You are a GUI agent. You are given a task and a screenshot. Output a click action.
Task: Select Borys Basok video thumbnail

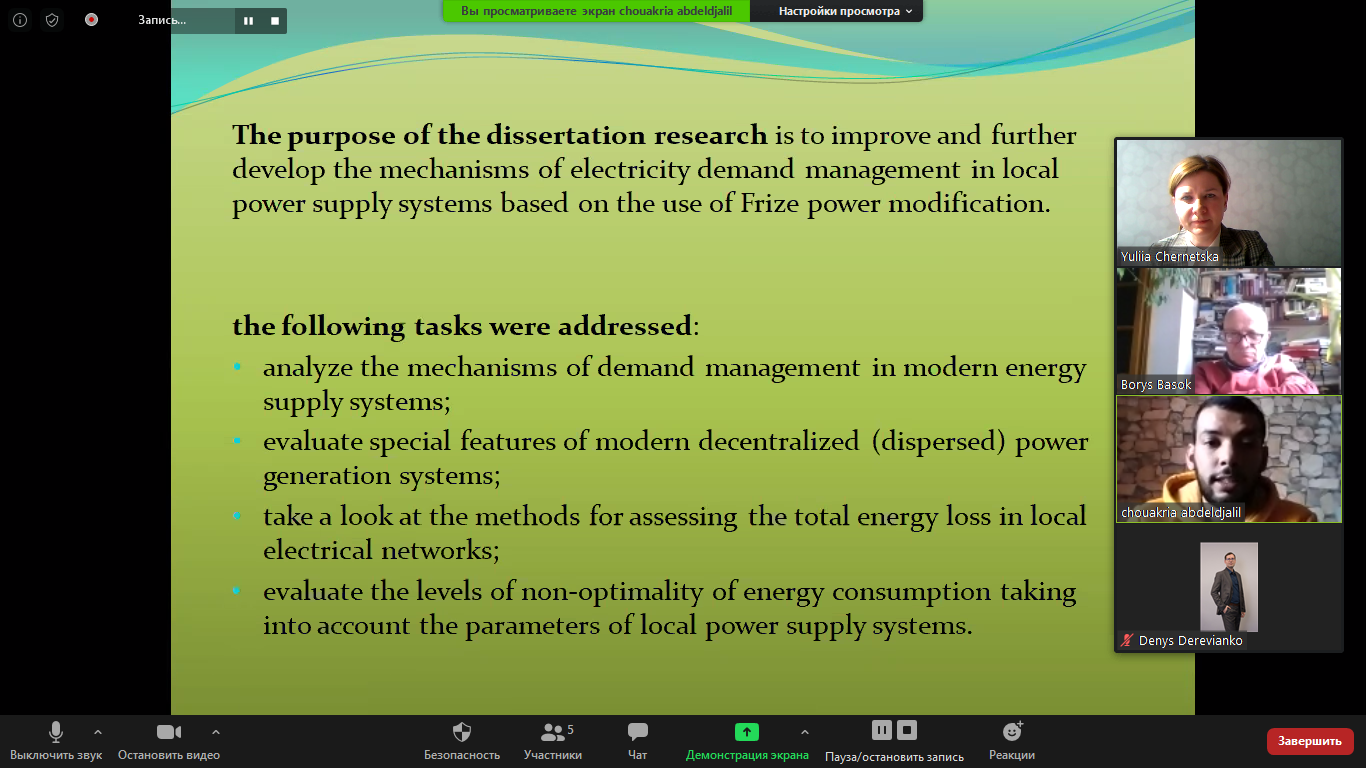coord(1229,331)
